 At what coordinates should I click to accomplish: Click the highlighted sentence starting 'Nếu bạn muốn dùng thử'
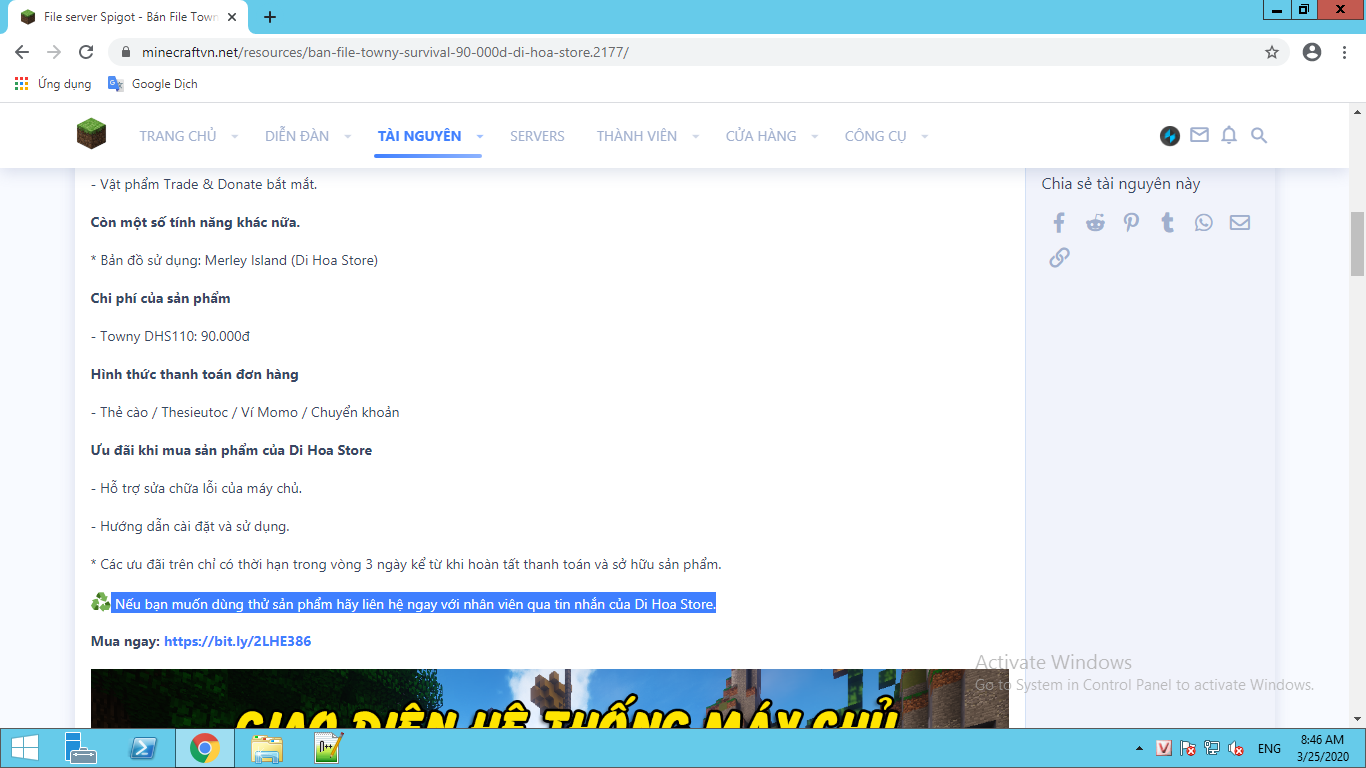[x=415, y=604]
